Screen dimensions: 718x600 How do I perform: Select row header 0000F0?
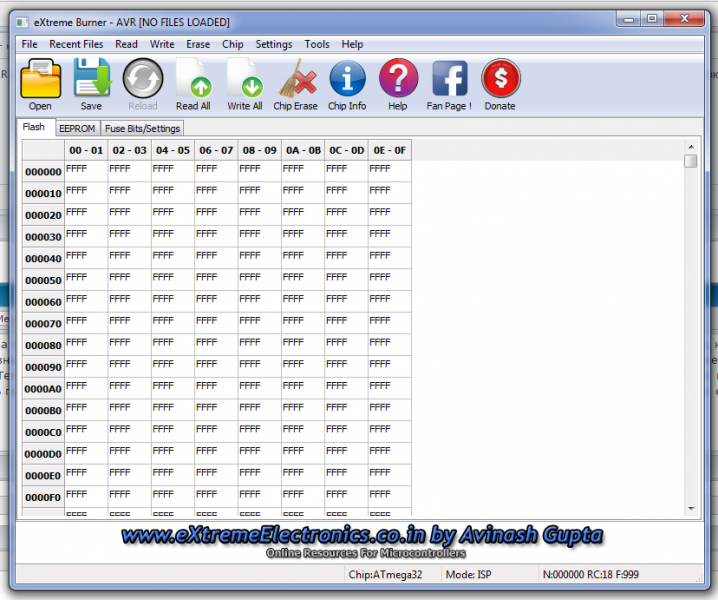(x=44, y=497)
